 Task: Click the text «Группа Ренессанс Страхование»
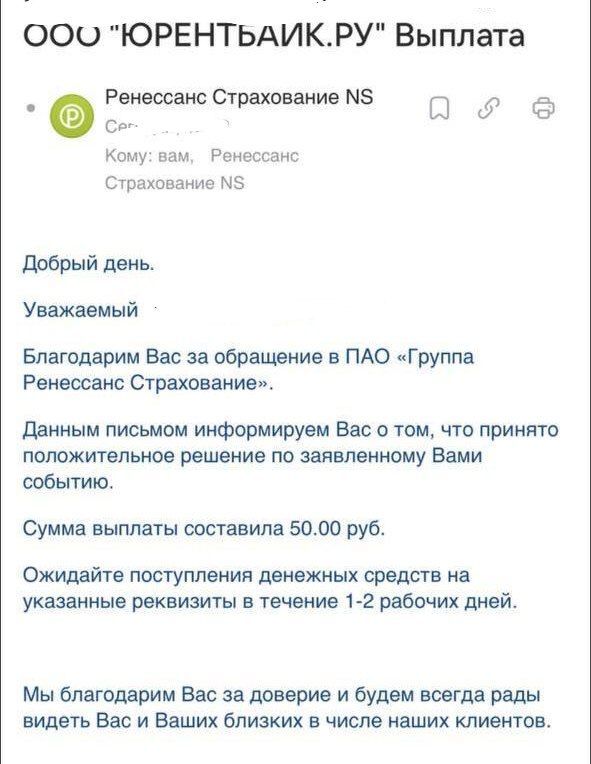pyautogui.click(x=248, y=370)
